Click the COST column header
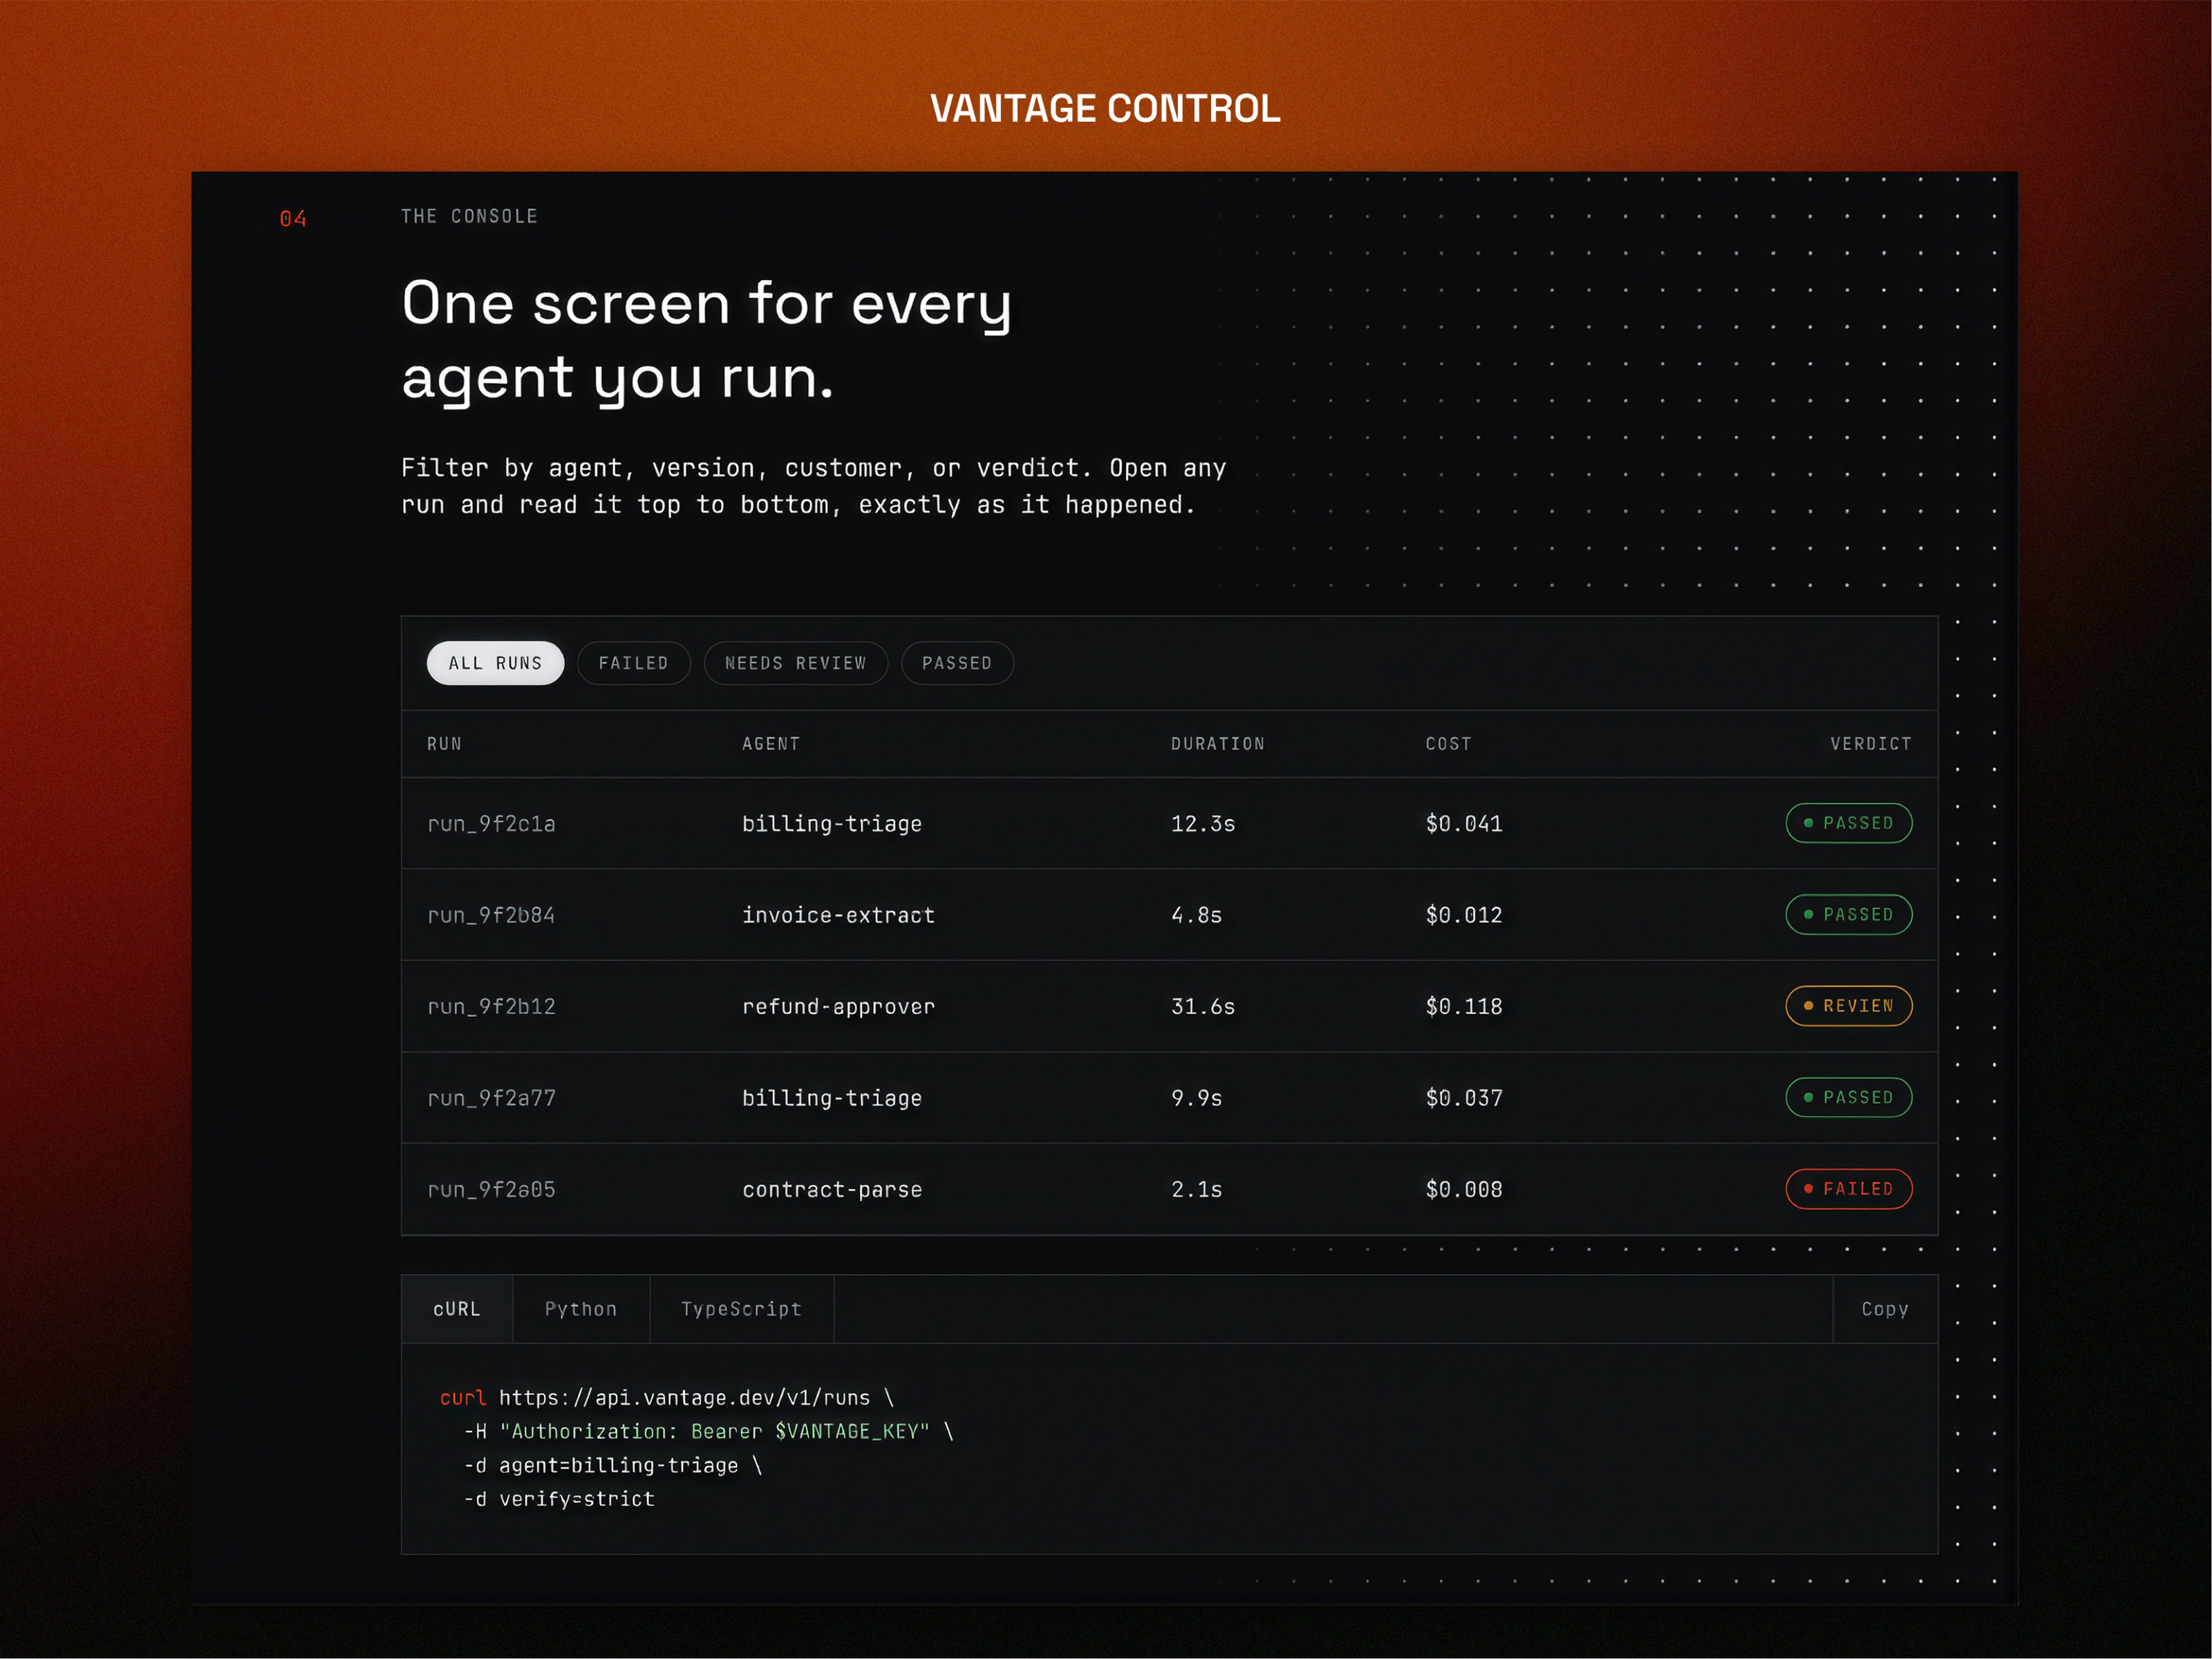 coord(1448,744)
